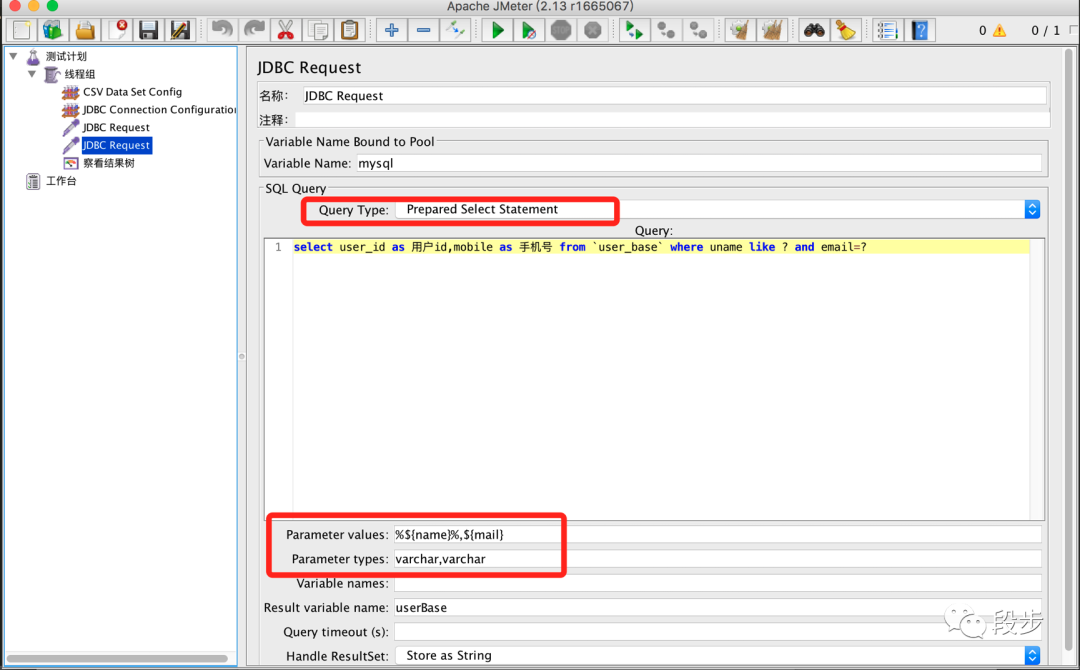Select 测试计划 in the tree
This screenshot has width=1080, height=670.
[x=66, y=56]
